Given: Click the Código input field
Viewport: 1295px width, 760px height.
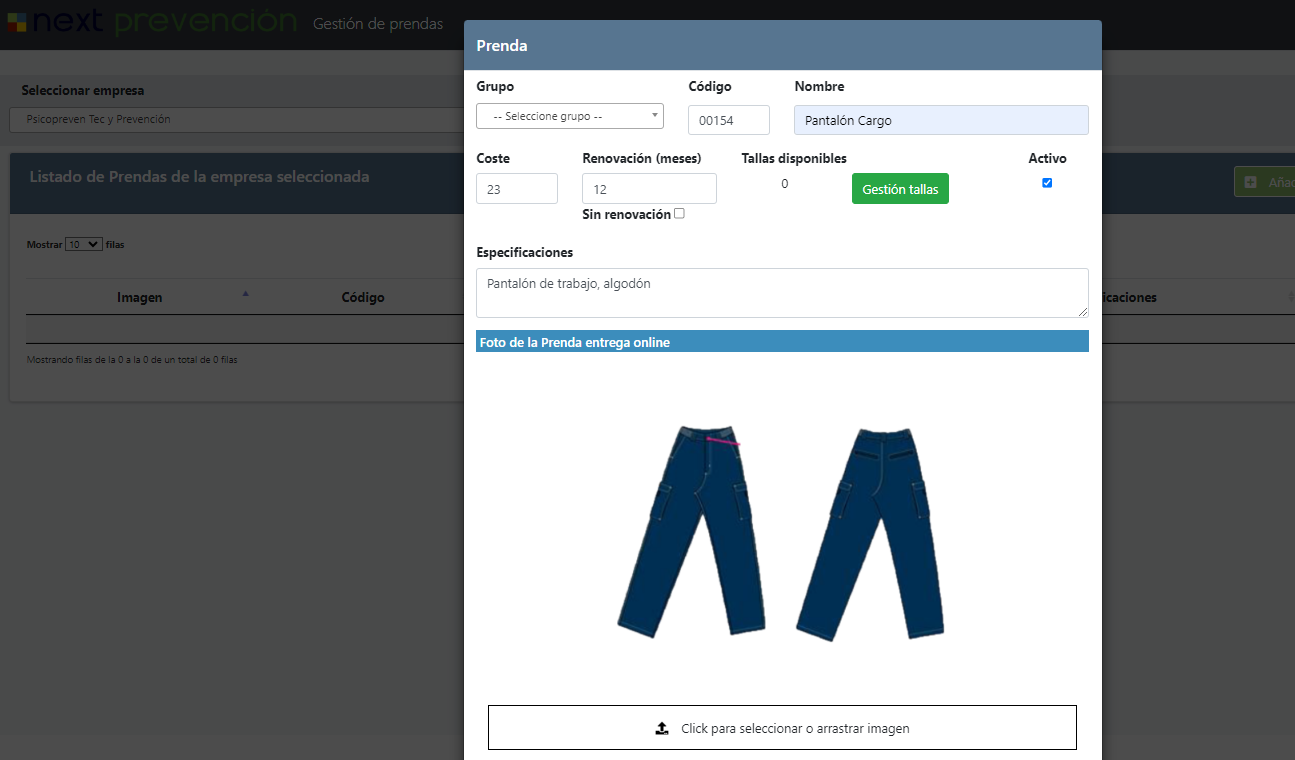Looking at the screenshot, I should click(729, 120).
